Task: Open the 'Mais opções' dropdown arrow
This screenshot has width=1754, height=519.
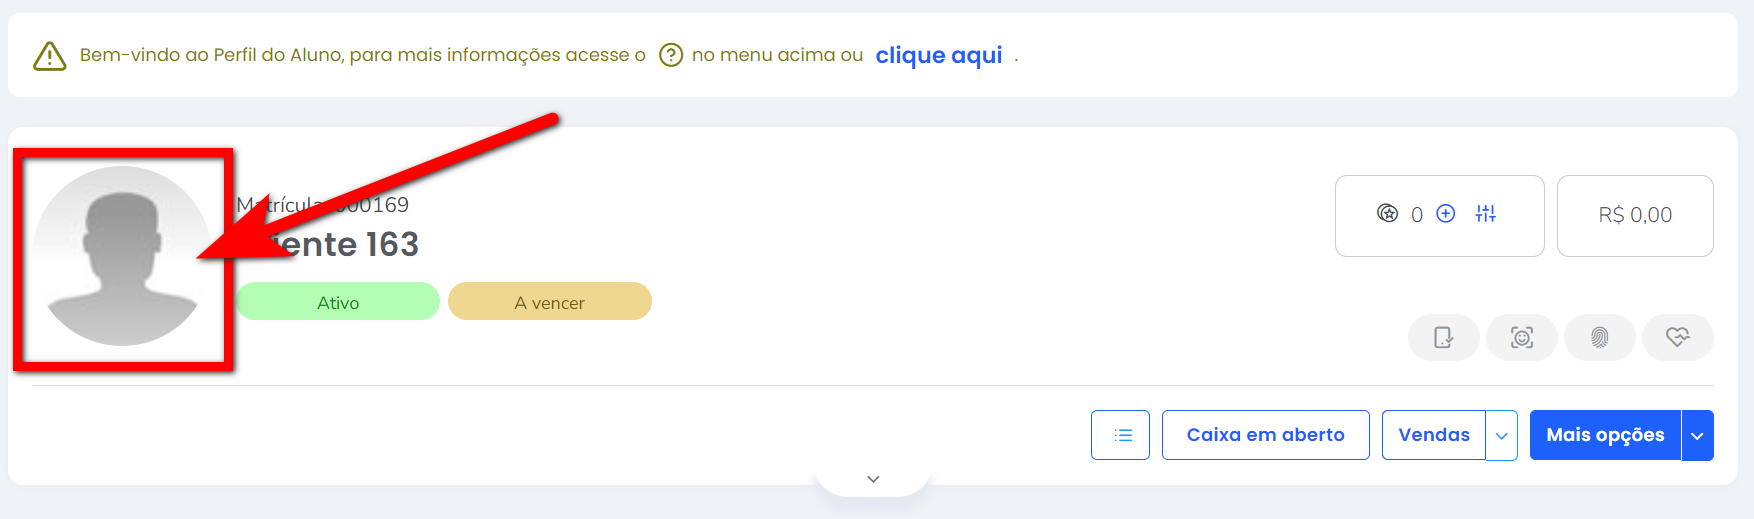Action: coord(1697,436)
